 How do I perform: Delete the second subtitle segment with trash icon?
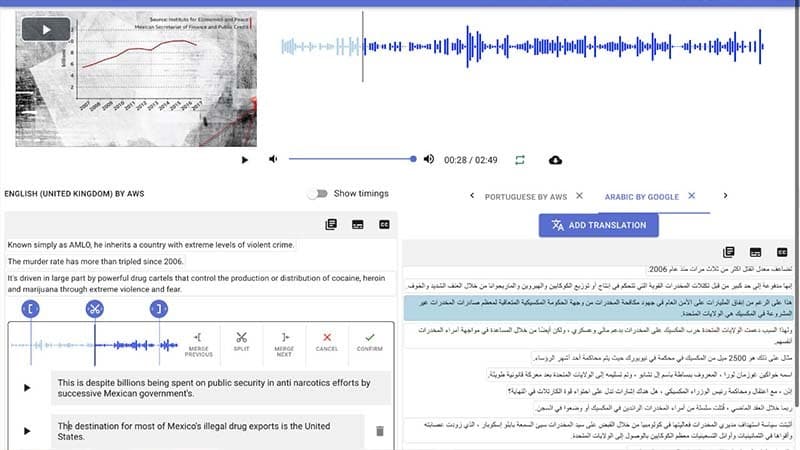379,431
